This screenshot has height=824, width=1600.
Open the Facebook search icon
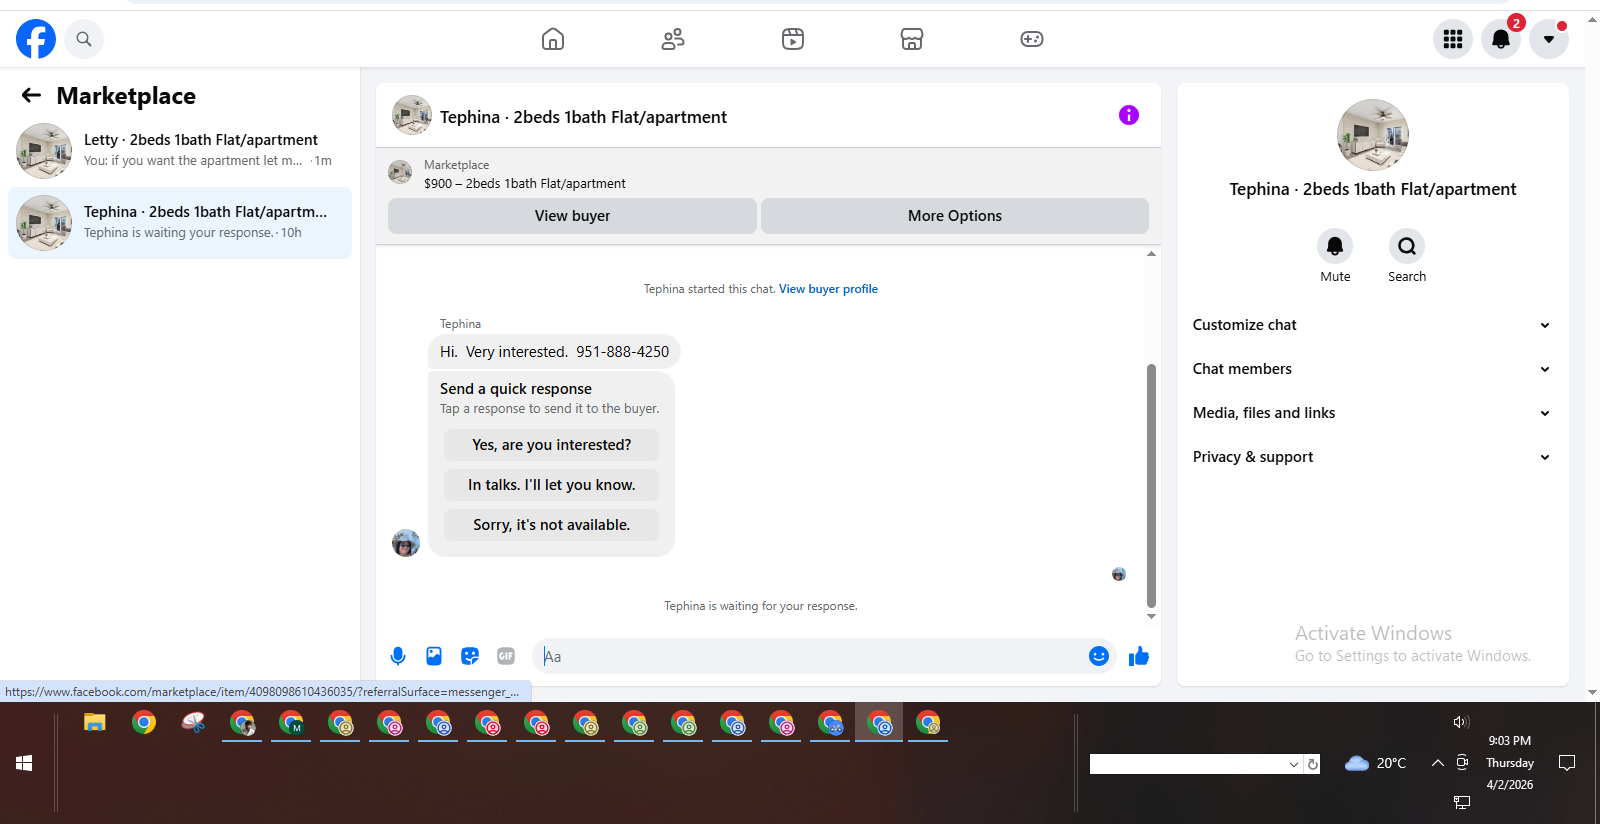pyautogui.click(x=84, y=39)
